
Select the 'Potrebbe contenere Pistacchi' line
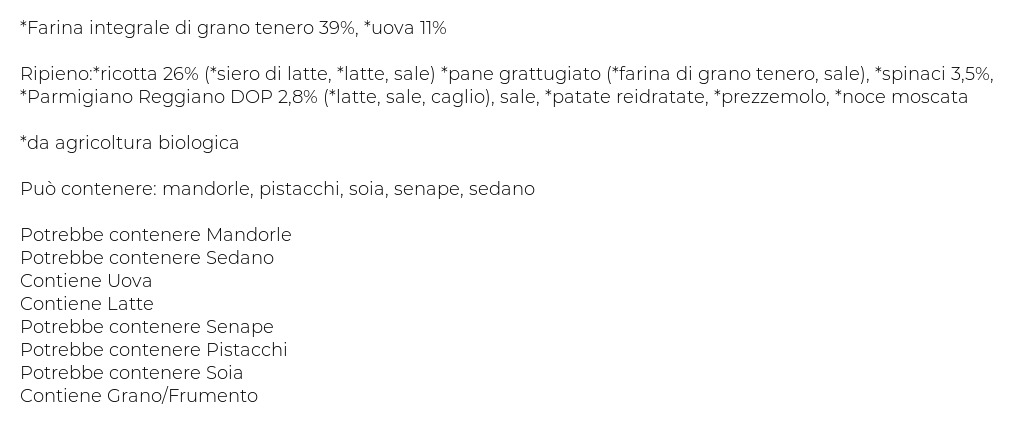pos(154,350)
